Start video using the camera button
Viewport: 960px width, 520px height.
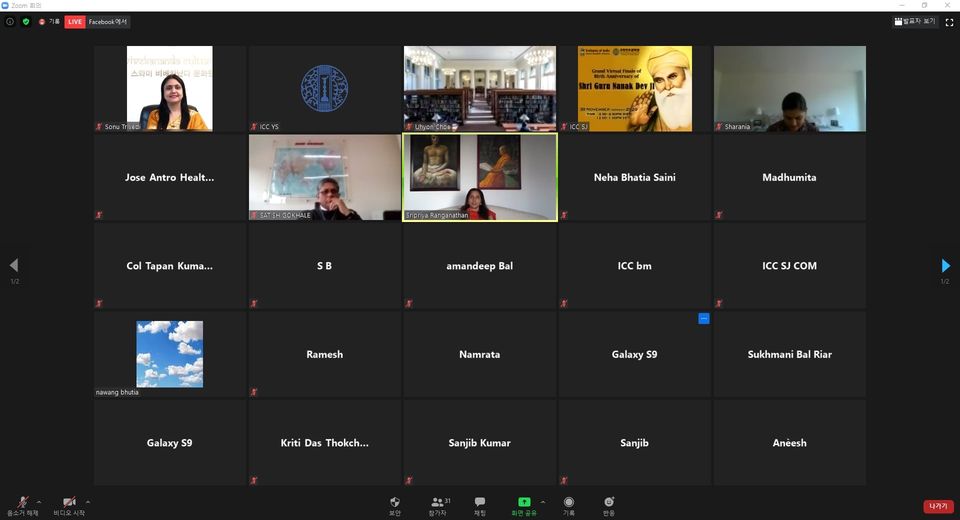click(x=69, y=503)
